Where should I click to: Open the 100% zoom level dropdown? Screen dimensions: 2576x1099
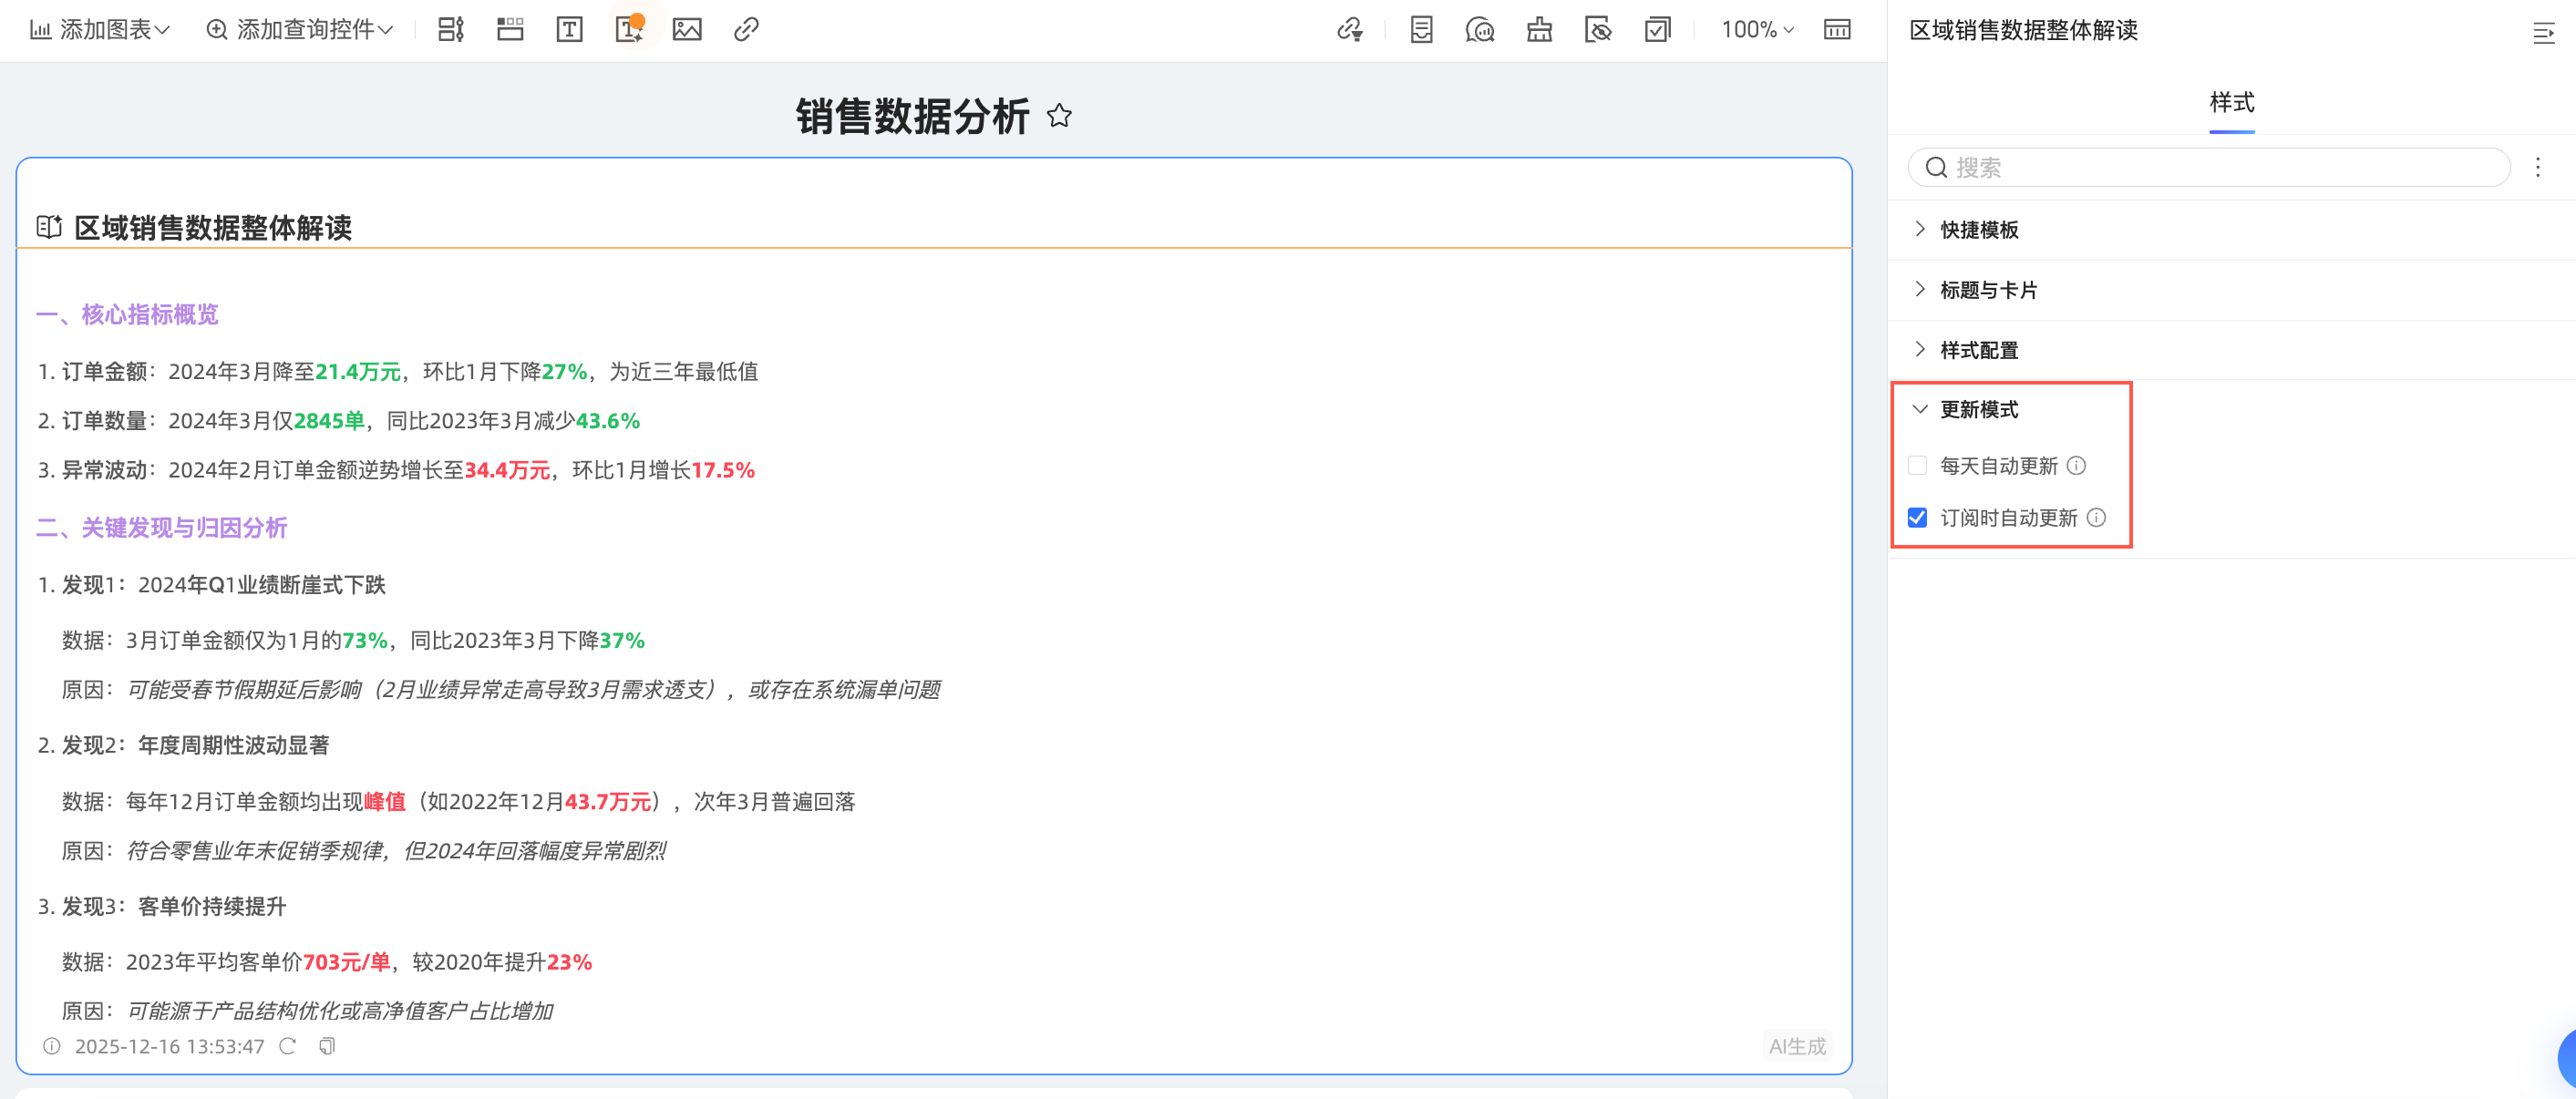pyautogui.click(x=1757, y=29)
